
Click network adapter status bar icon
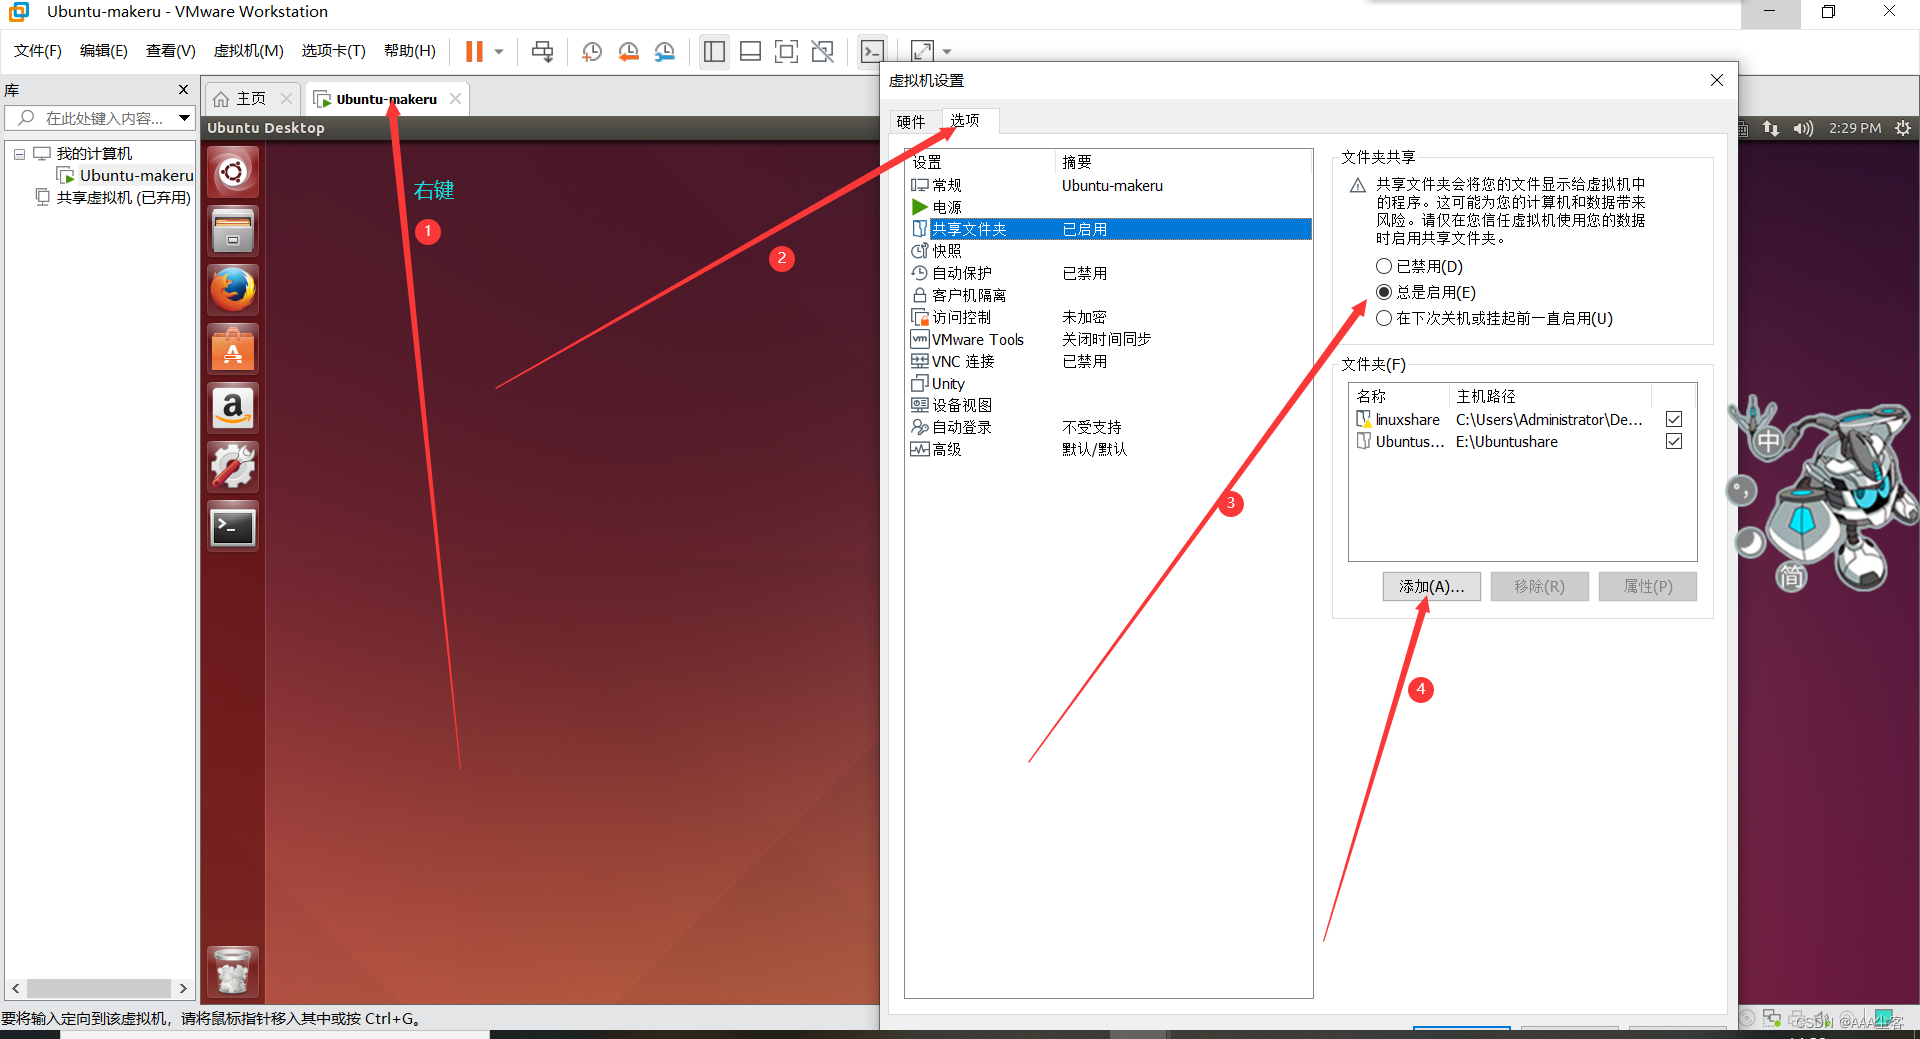[x=1772, y=1018]
